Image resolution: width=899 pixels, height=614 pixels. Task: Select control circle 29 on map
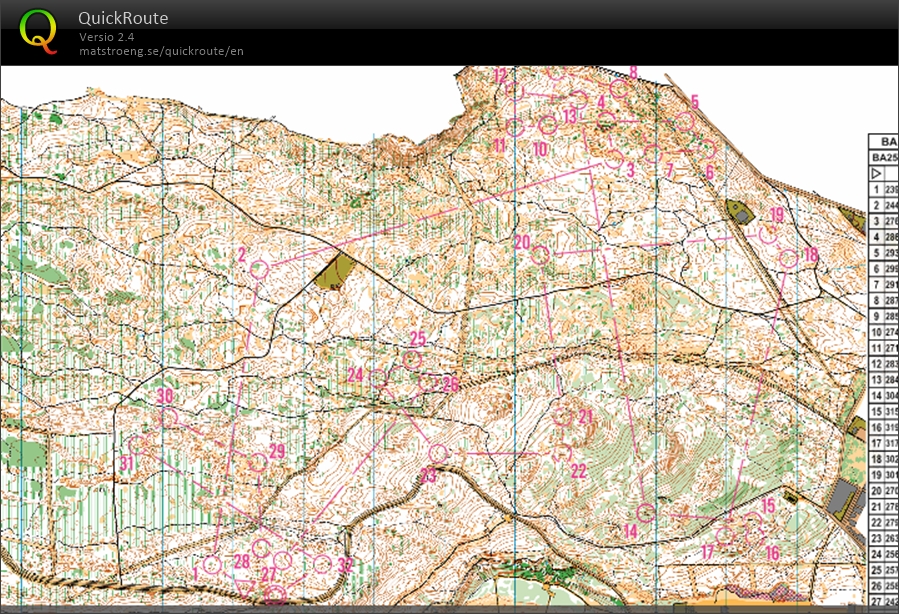click(258, 462)
